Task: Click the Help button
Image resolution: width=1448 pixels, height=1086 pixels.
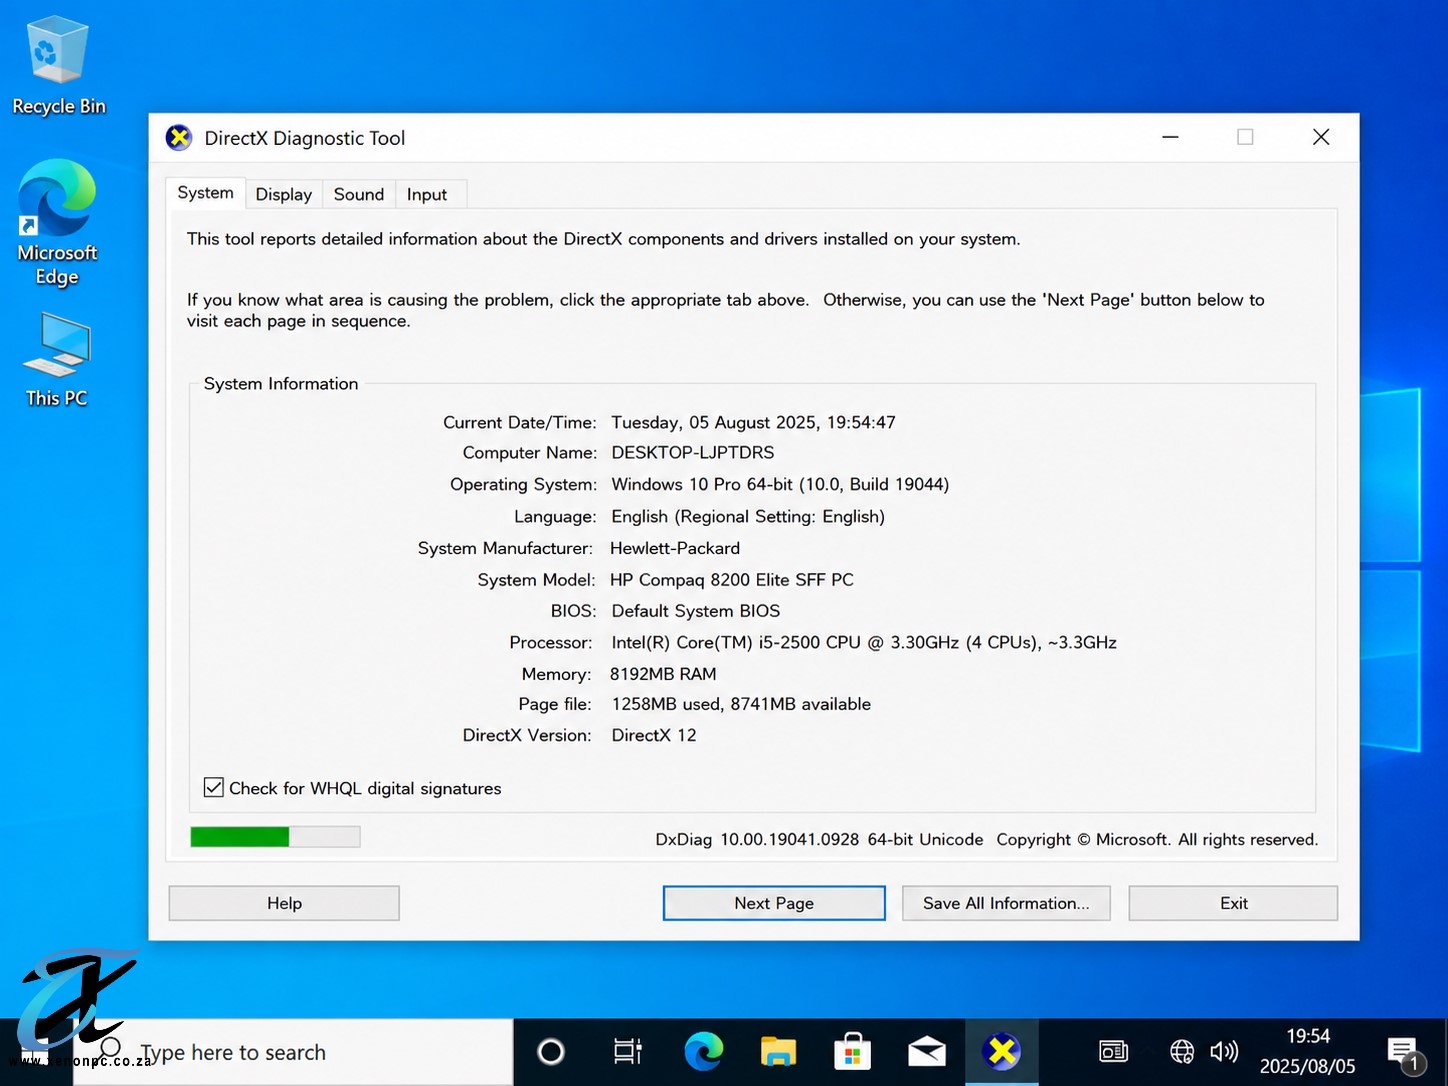Action: (284, 903)
